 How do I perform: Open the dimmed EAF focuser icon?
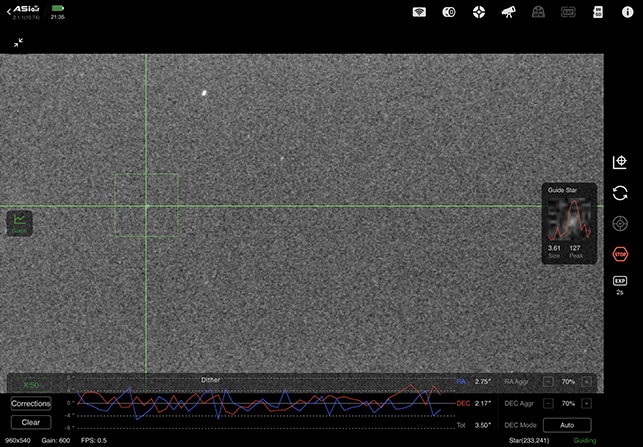point(568,12)
